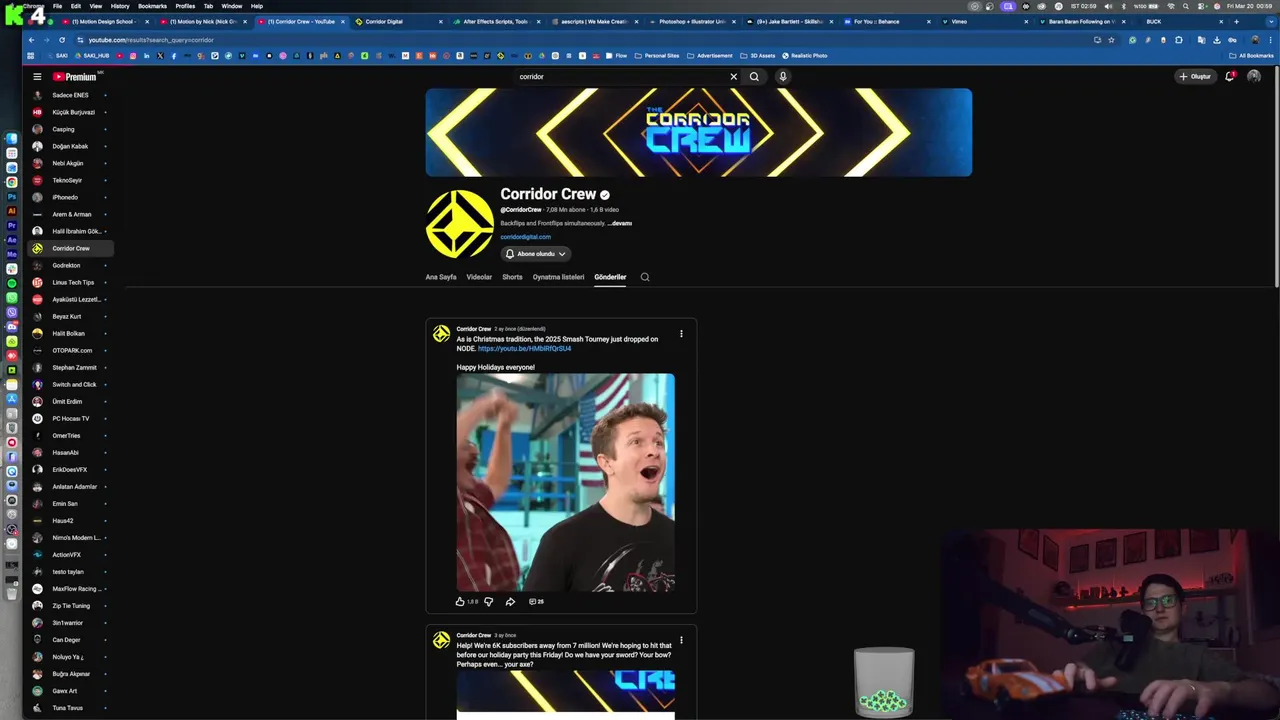1280x720 pixels.
Task: Open Chrome History menu
Action: click(120, 6)
